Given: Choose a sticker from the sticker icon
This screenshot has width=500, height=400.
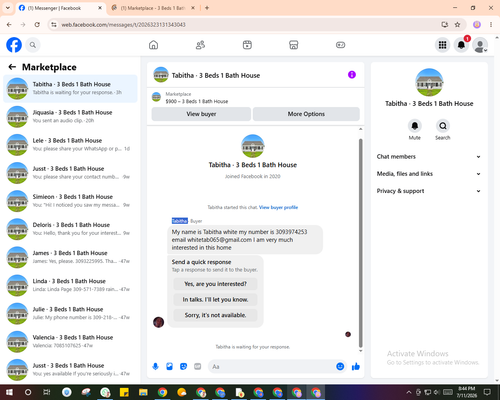Looking at the screenshot, I should click(x=183, y=367).
